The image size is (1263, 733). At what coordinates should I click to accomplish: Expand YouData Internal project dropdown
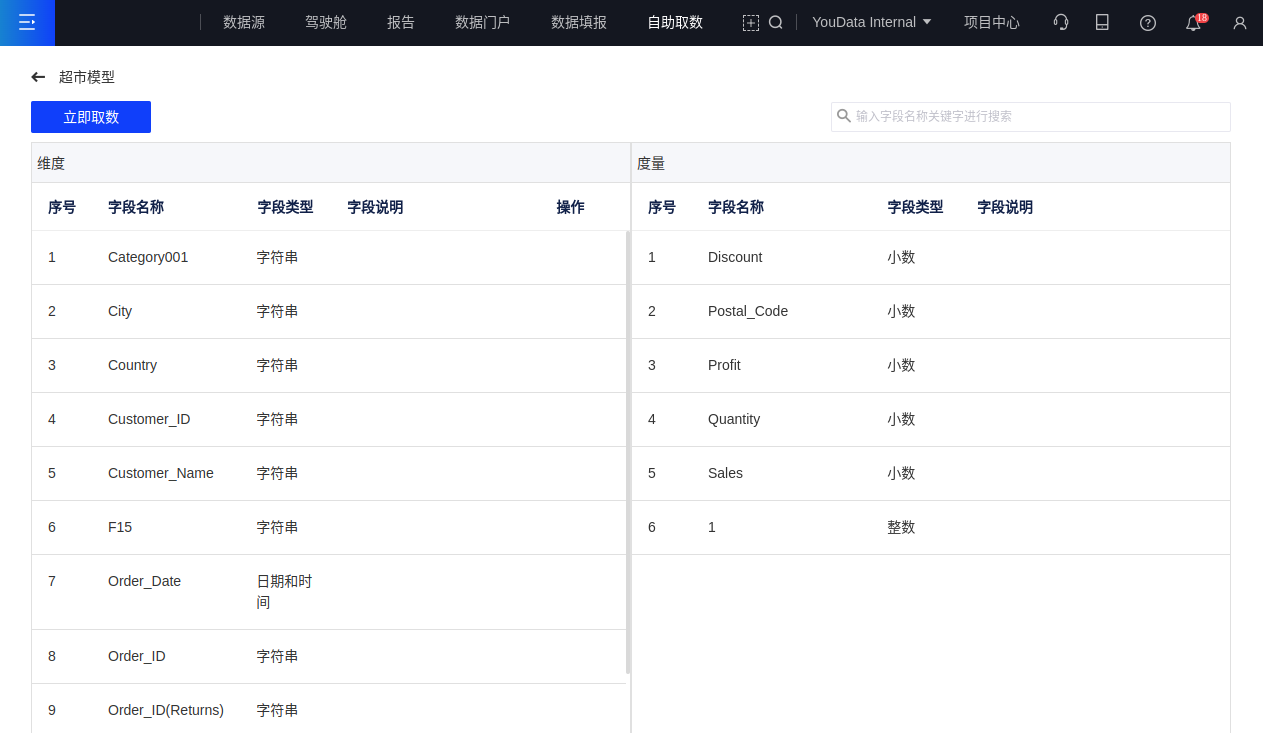(x=871, y=22)
